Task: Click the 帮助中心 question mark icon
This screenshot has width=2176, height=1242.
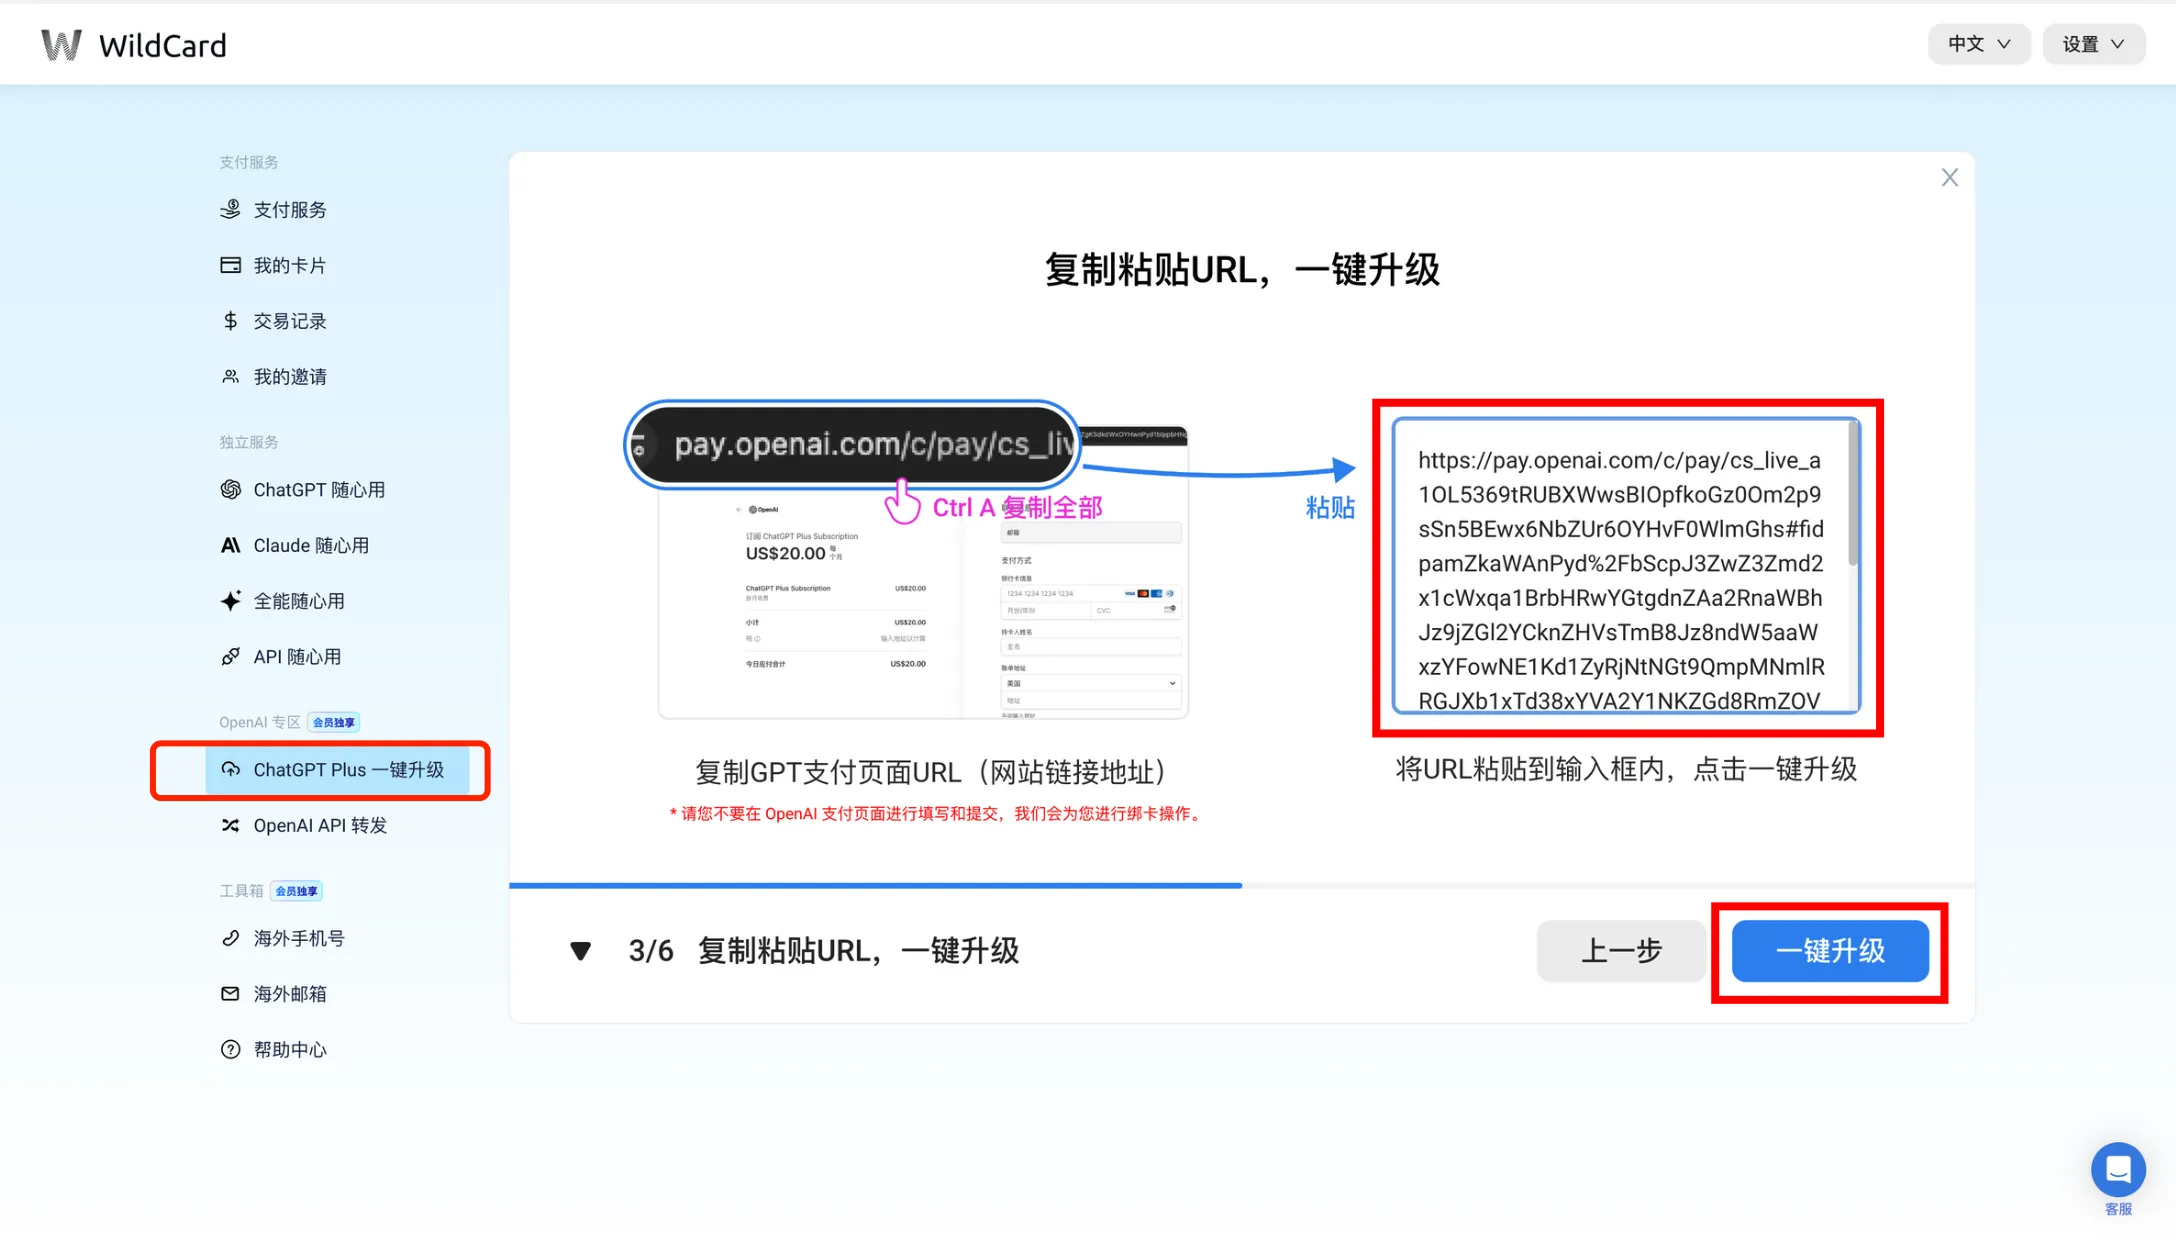Action: click(231, 1050)
